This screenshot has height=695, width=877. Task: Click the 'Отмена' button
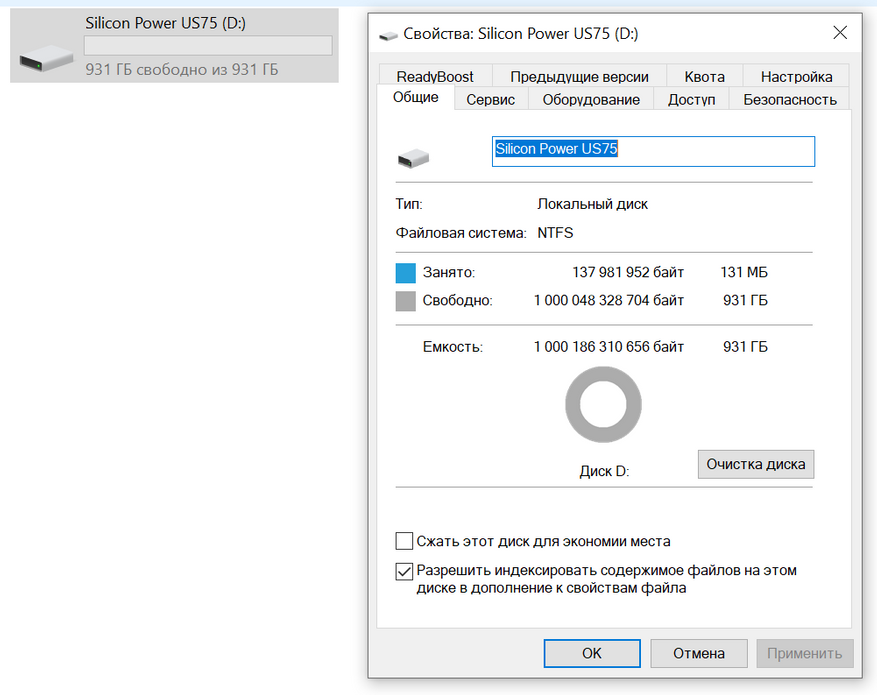(x=698, y=653)
